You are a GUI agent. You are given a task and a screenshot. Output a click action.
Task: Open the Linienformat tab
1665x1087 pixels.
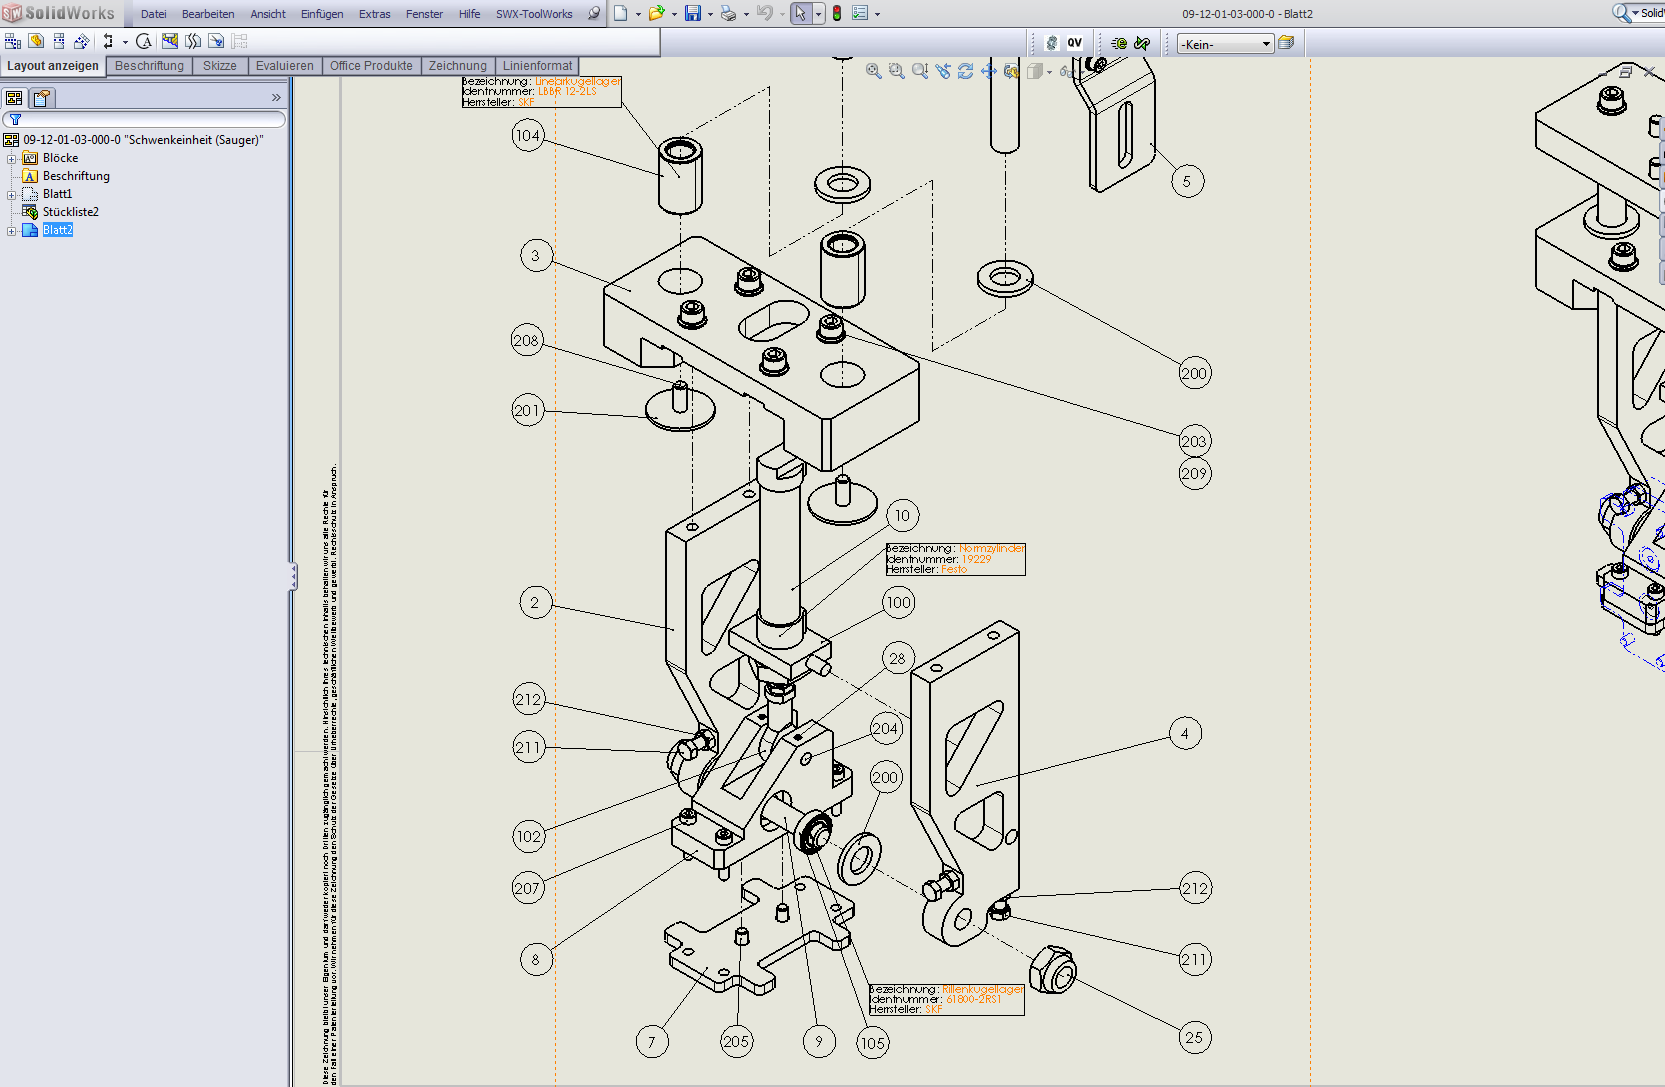coord(537,66)
